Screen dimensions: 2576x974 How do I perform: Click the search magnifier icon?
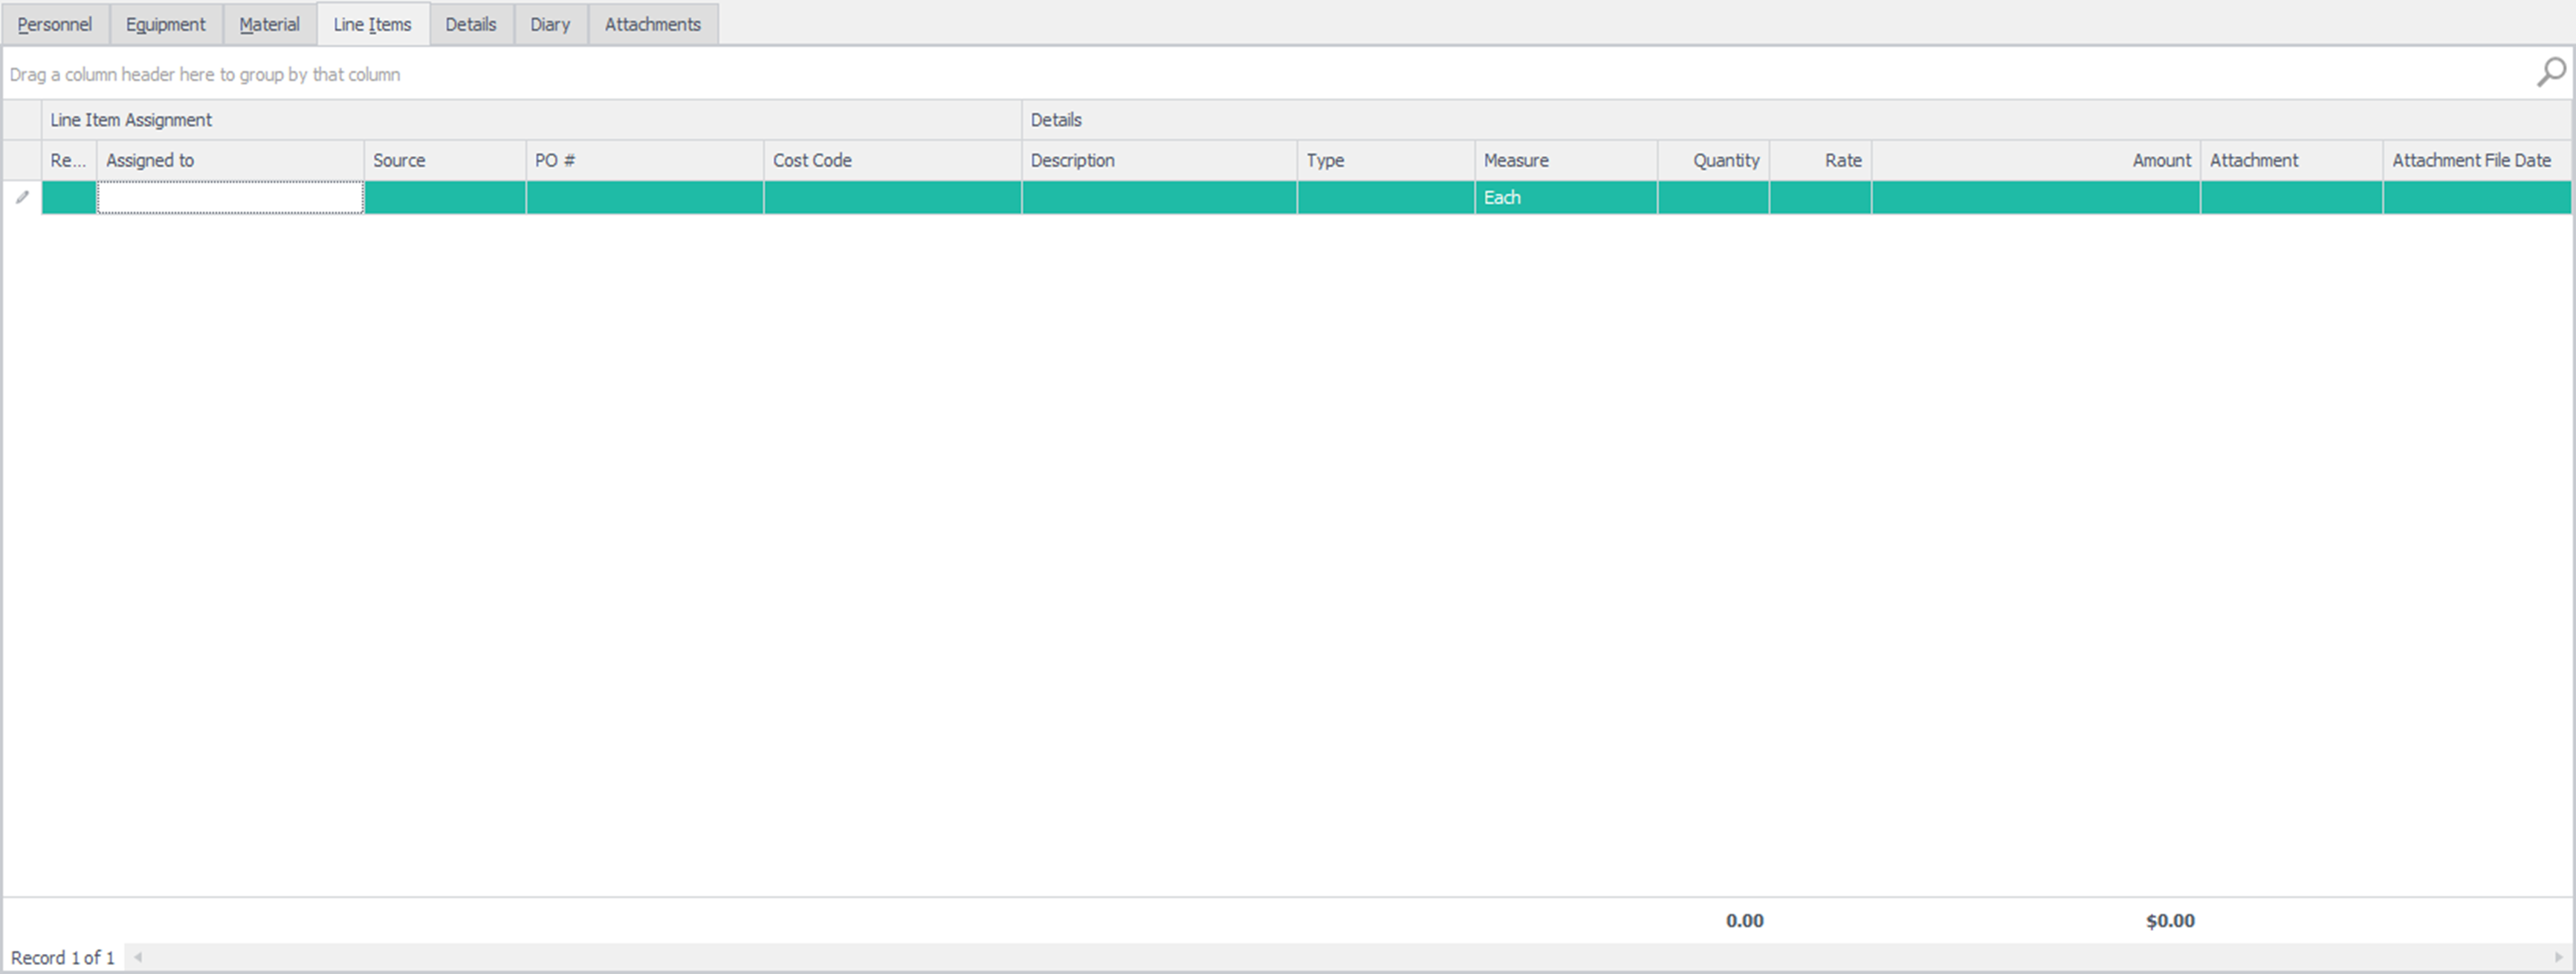pyautogui.click(x=2551, y=72)
